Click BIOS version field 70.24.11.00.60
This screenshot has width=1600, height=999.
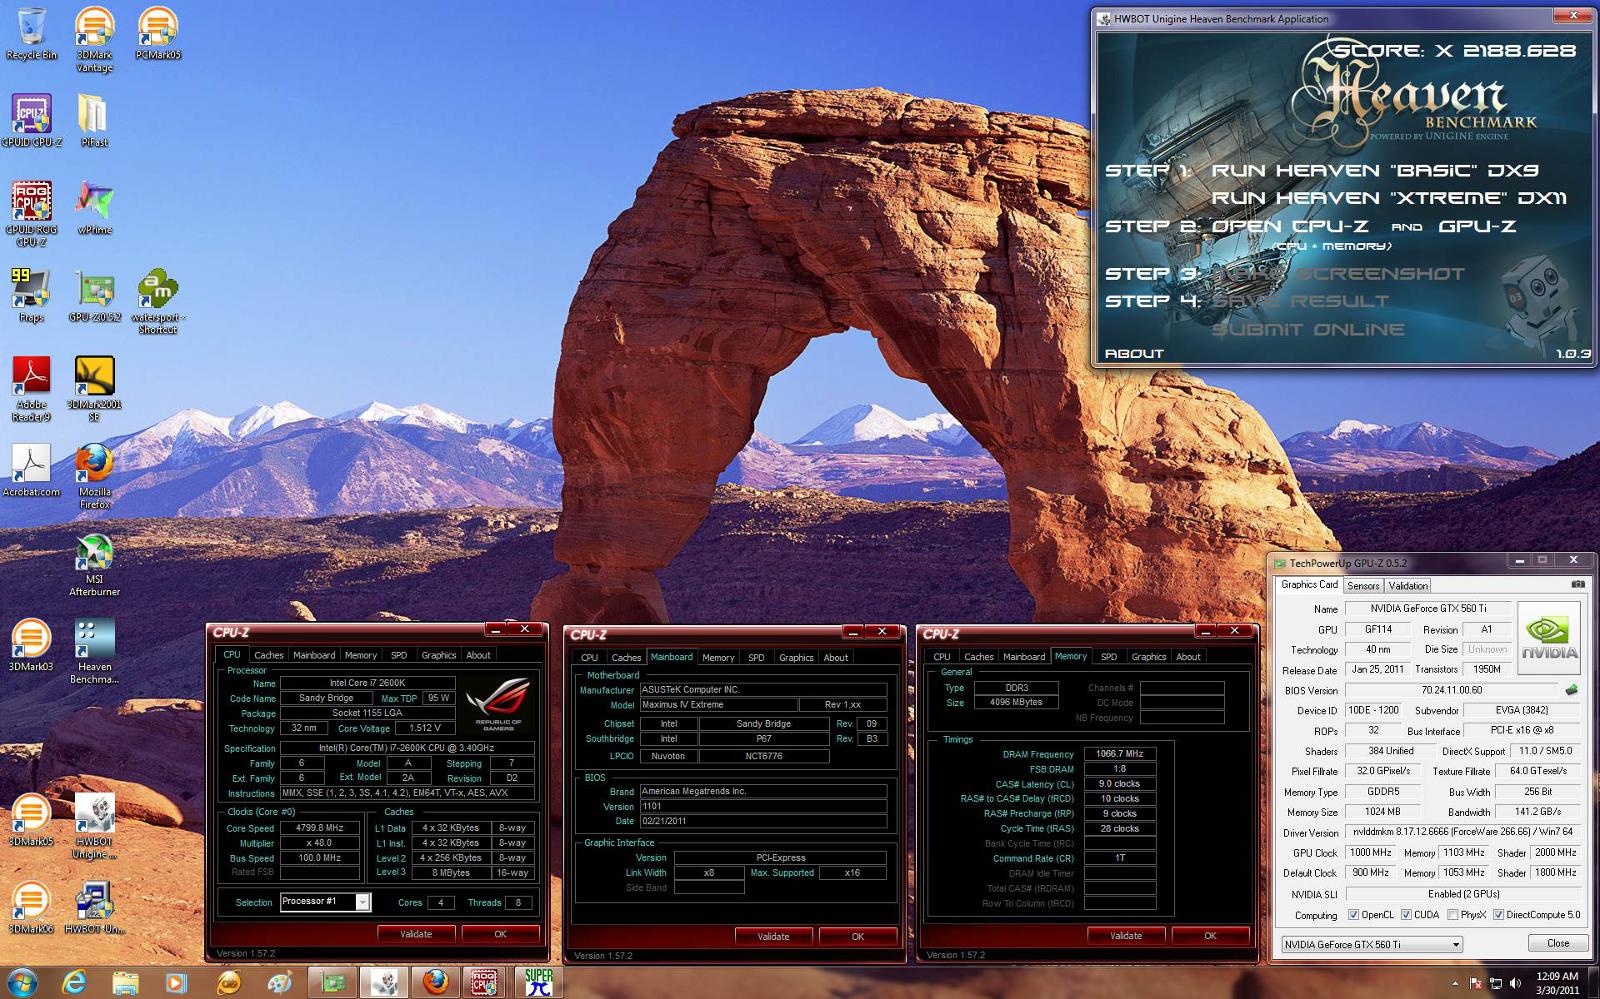(x=1451, y=690)
